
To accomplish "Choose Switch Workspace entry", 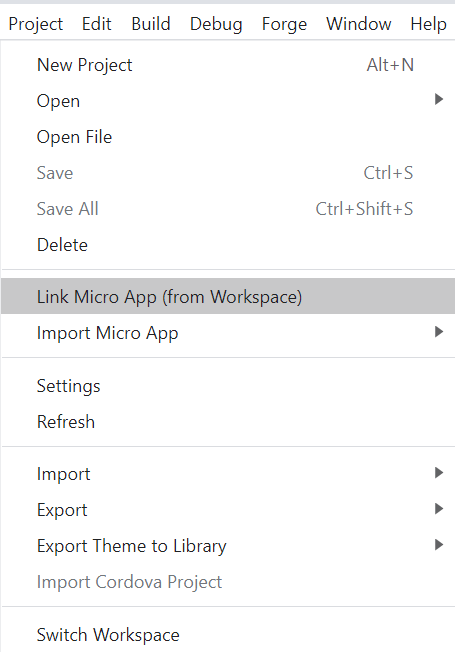I will tap(228, 635).
